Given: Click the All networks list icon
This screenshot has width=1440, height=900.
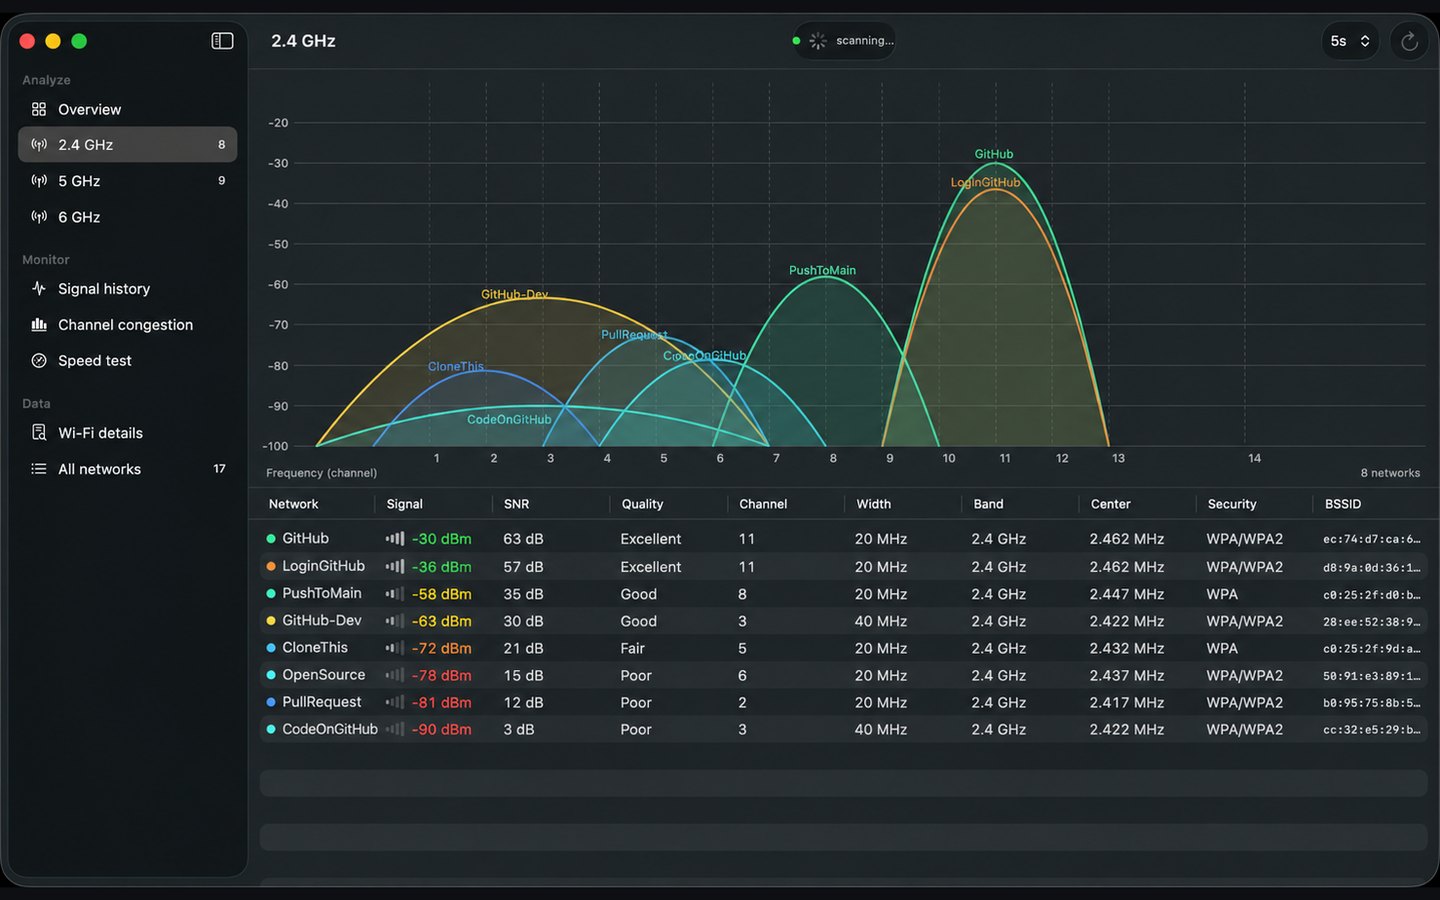Looking at the screenshot, I should click(x=39, y=469).
